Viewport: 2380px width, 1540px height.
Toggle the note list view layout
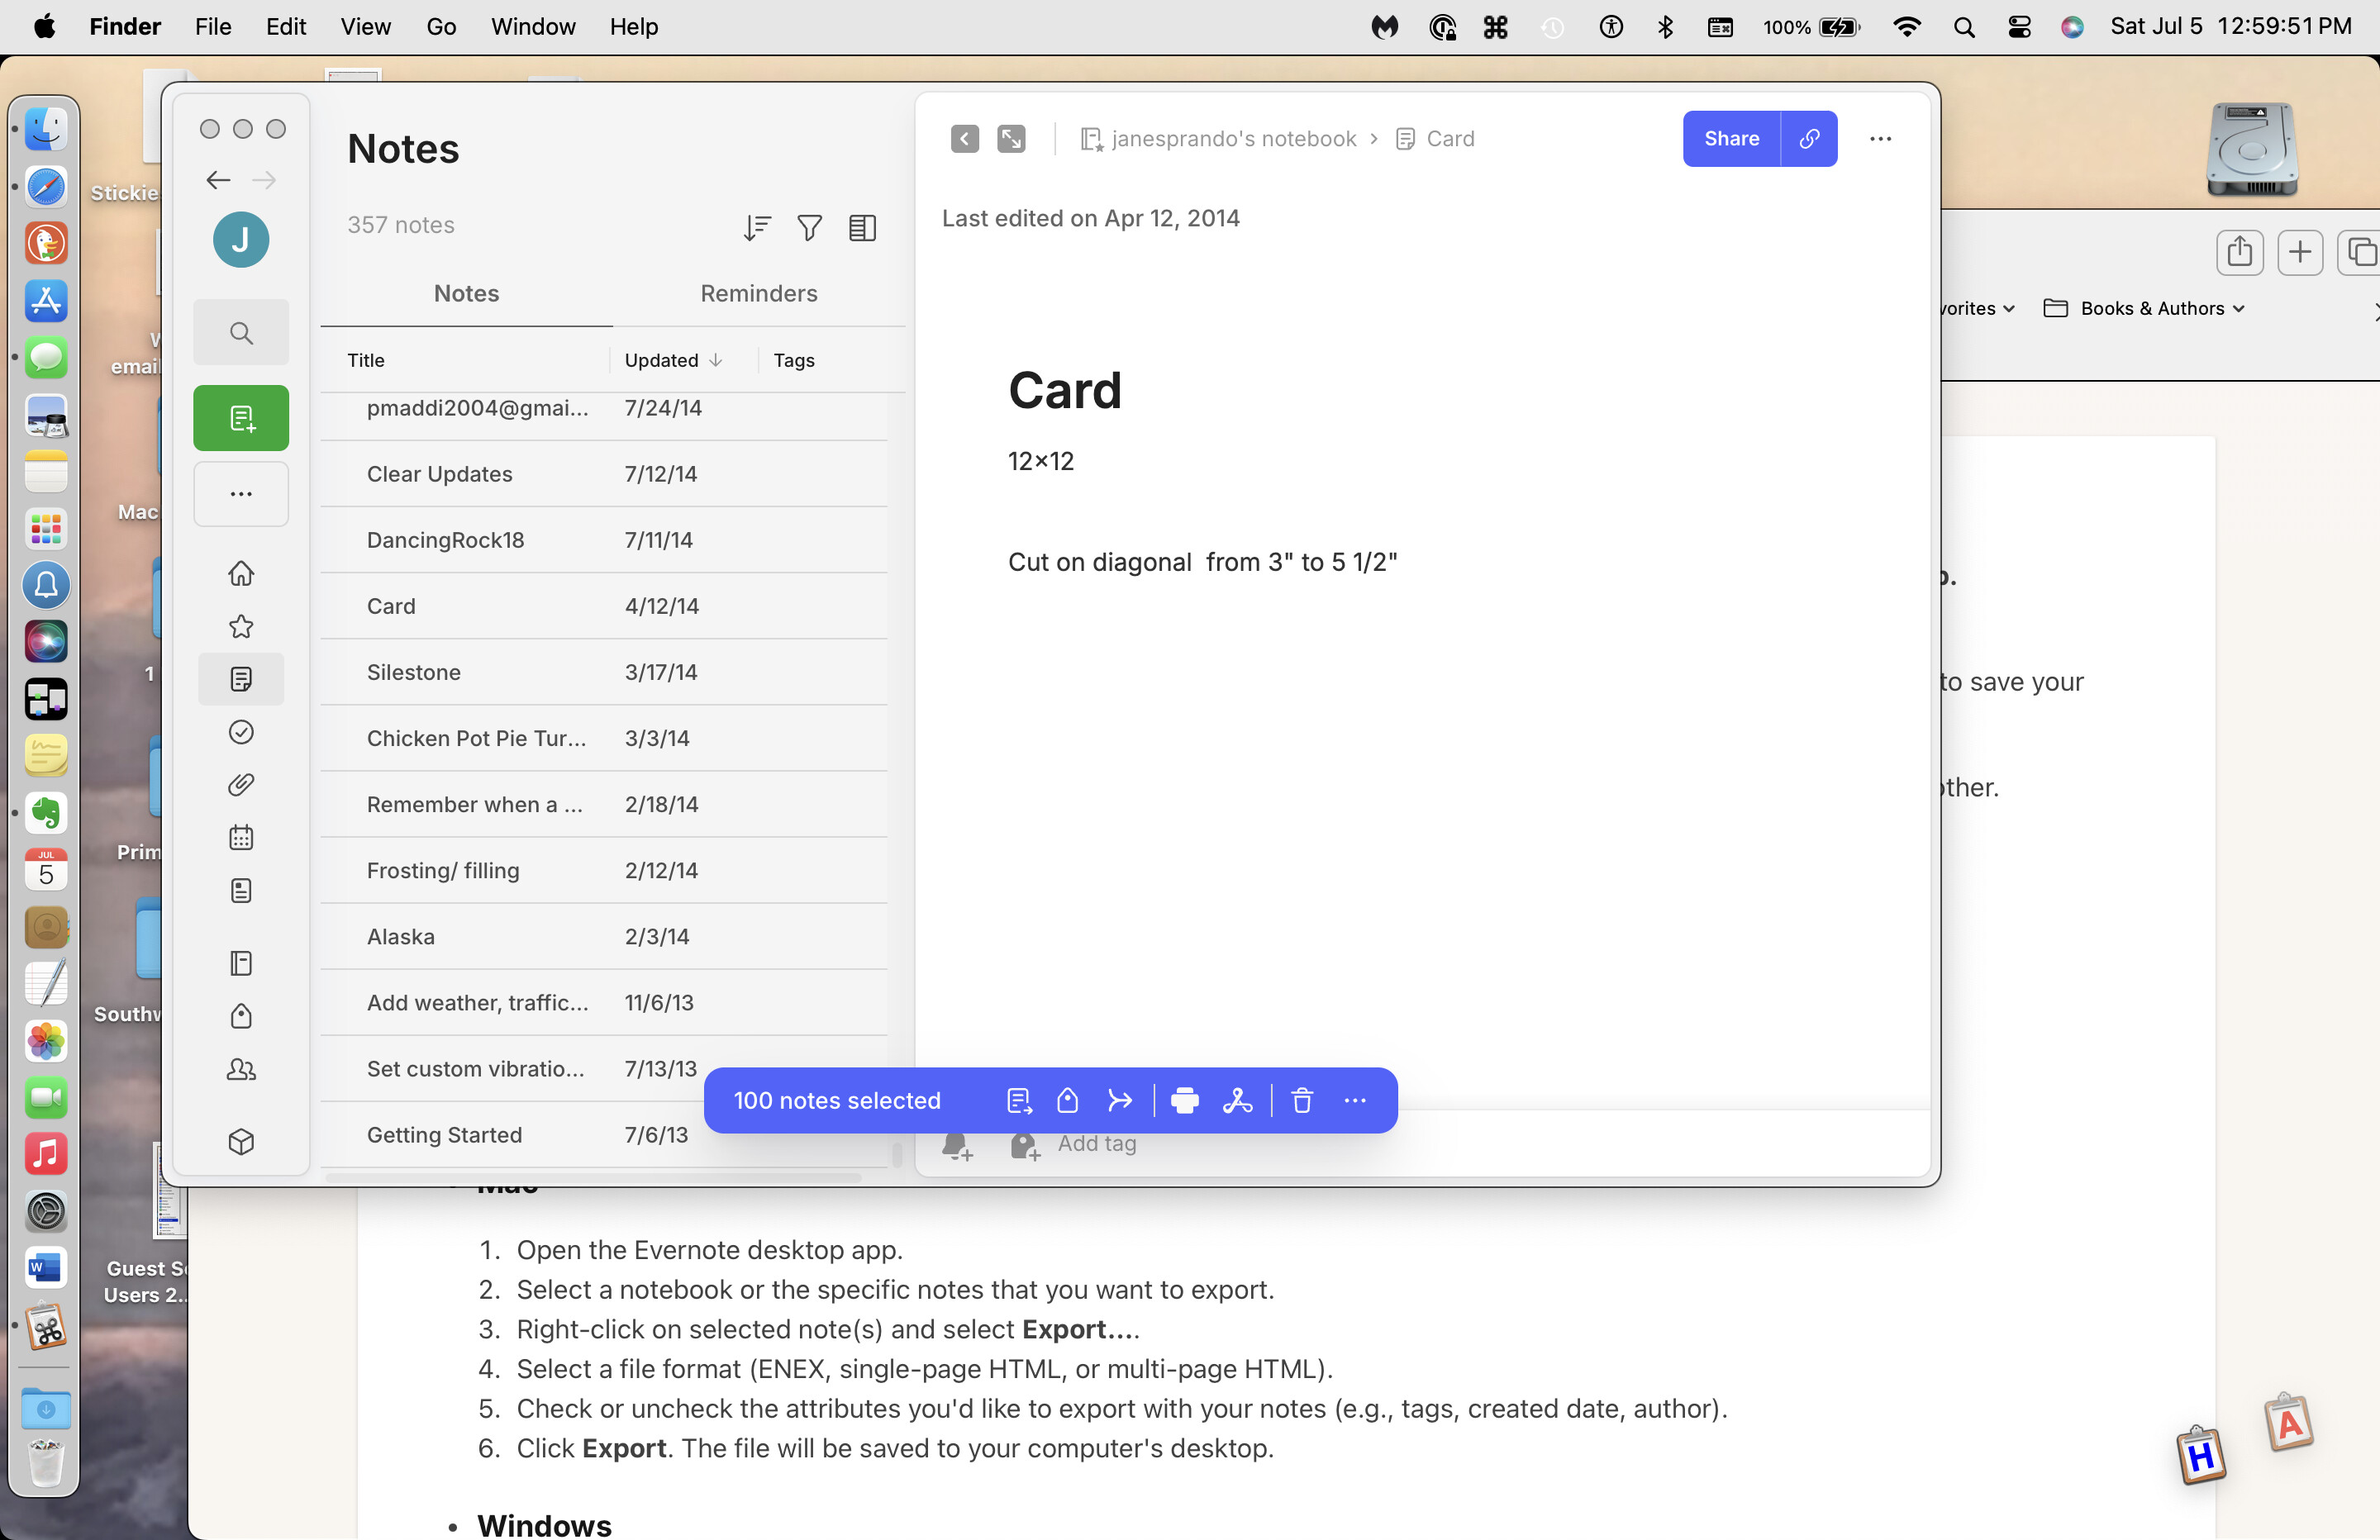[862, 228]
